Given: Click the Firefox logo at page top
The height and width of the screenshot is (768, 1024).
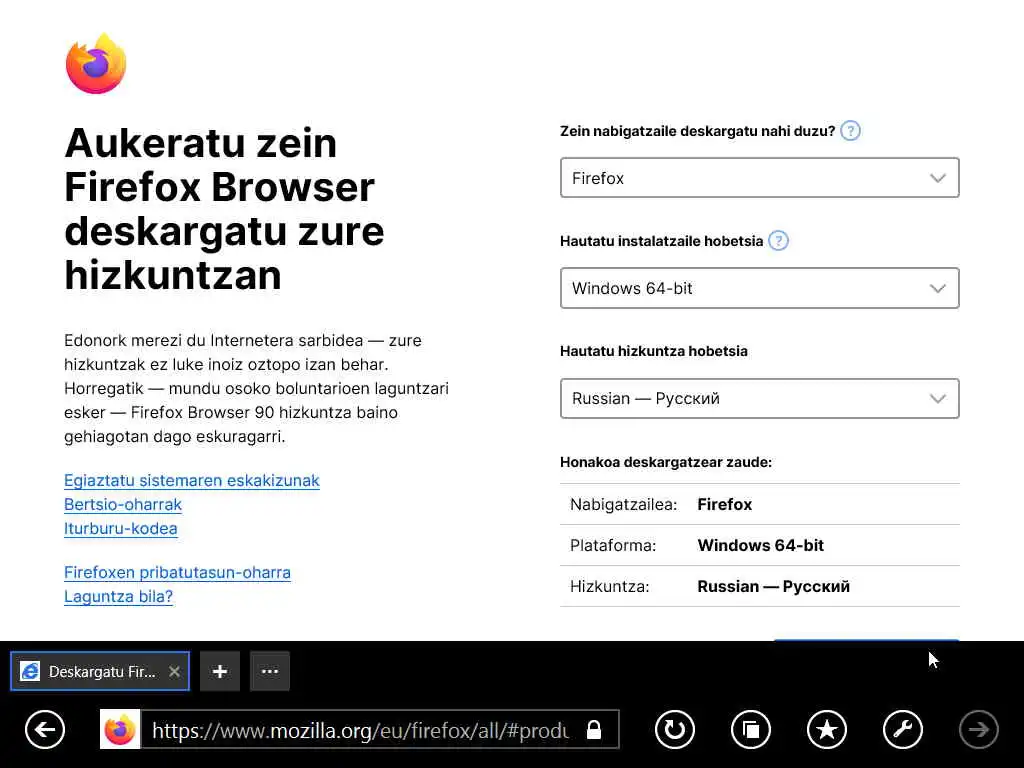Looking at the screenshot, I should coord(96,64).
